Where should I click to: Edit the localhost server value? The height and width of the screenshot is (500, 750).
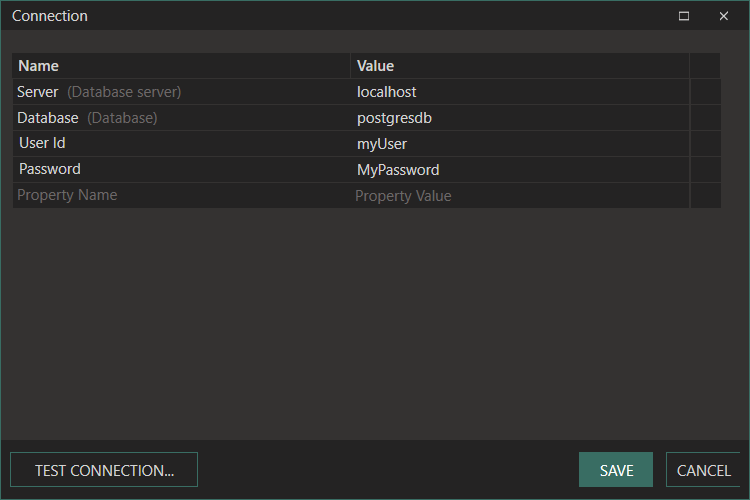coord(520,92)
